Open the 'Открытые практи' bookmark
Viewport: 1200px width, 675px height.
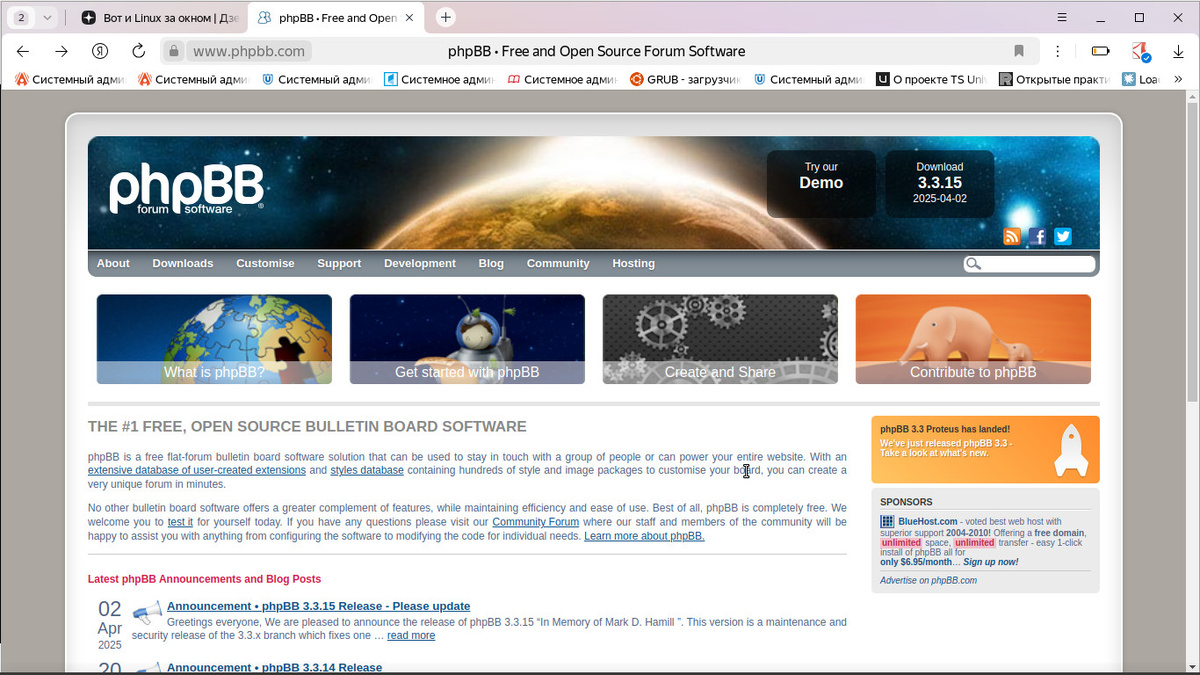click(1054, 79)
